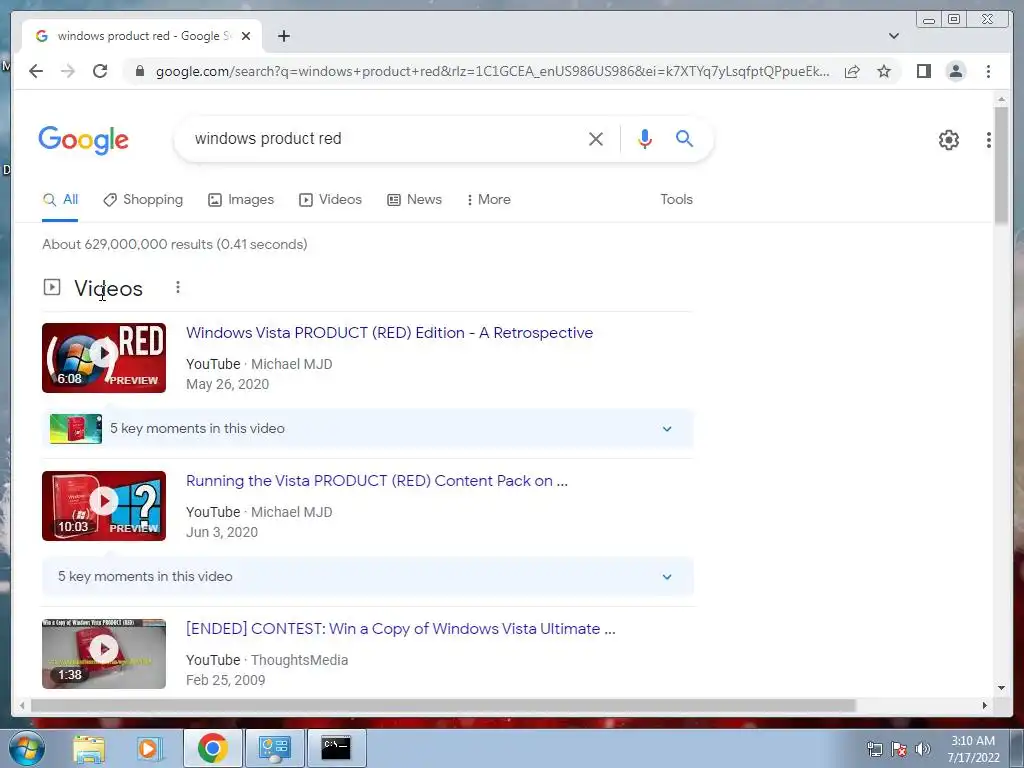Launch Windows Media Player from taskbar
This screenshot has width=1024, height=768.
coord(148,749)
